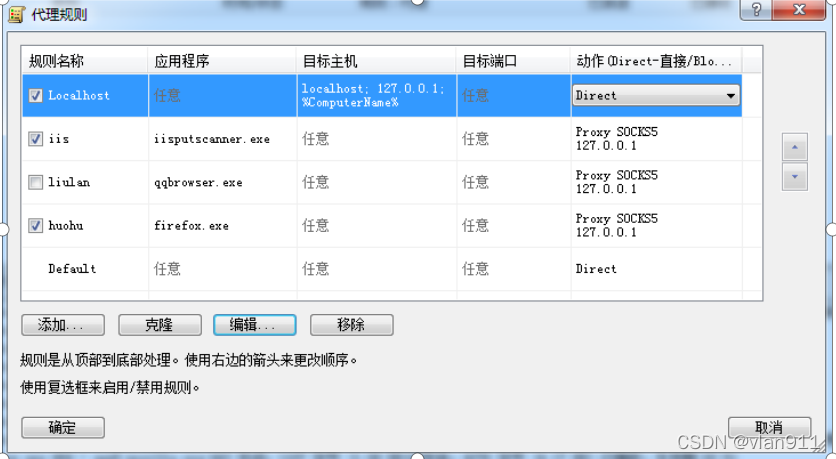This screenshot has height=459, width=836.
Task: Select the Default rule name
Action: click(72, 269)
